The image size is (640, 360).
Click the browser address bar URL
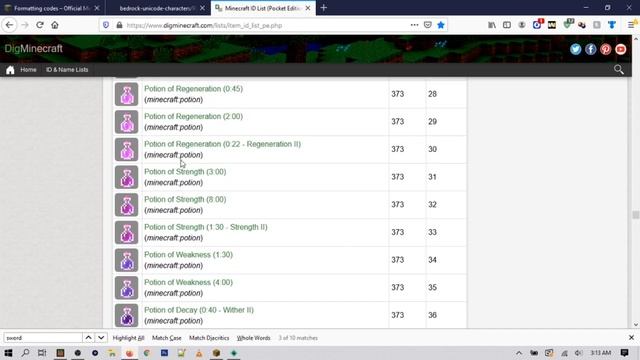[204, 25]
